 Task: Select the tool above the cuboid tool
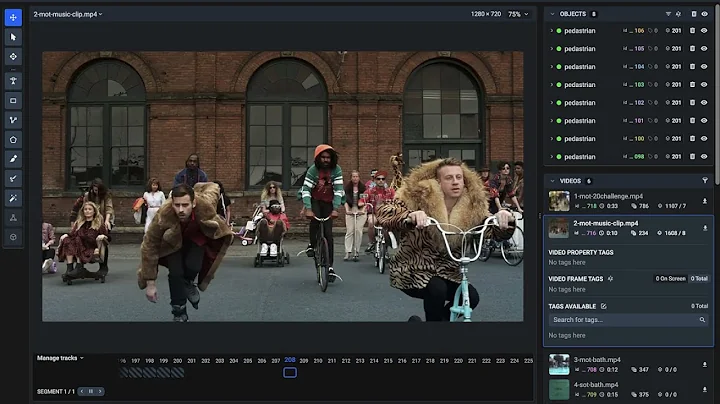coord(13,218)
